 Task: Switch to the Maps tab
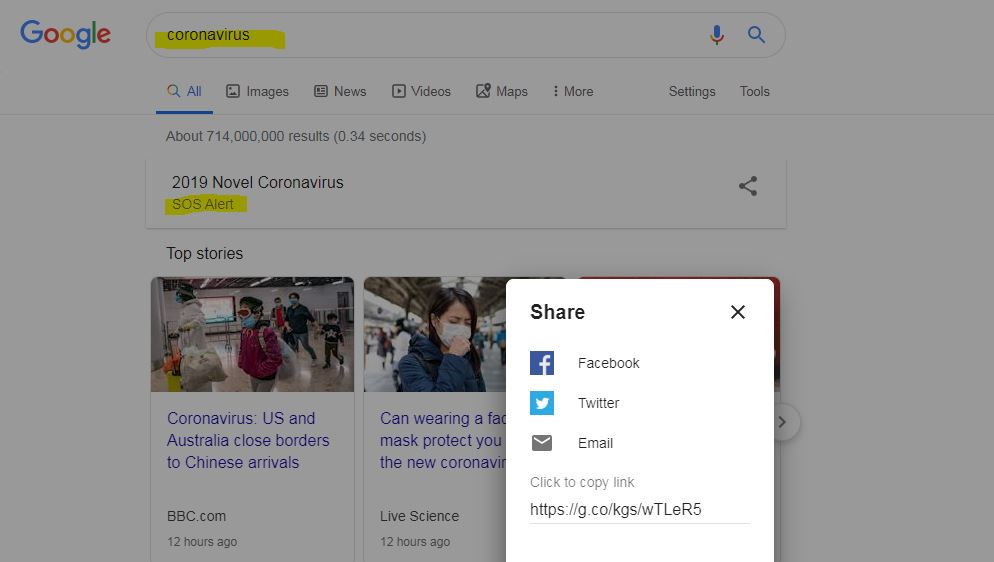tap(502, 91)
